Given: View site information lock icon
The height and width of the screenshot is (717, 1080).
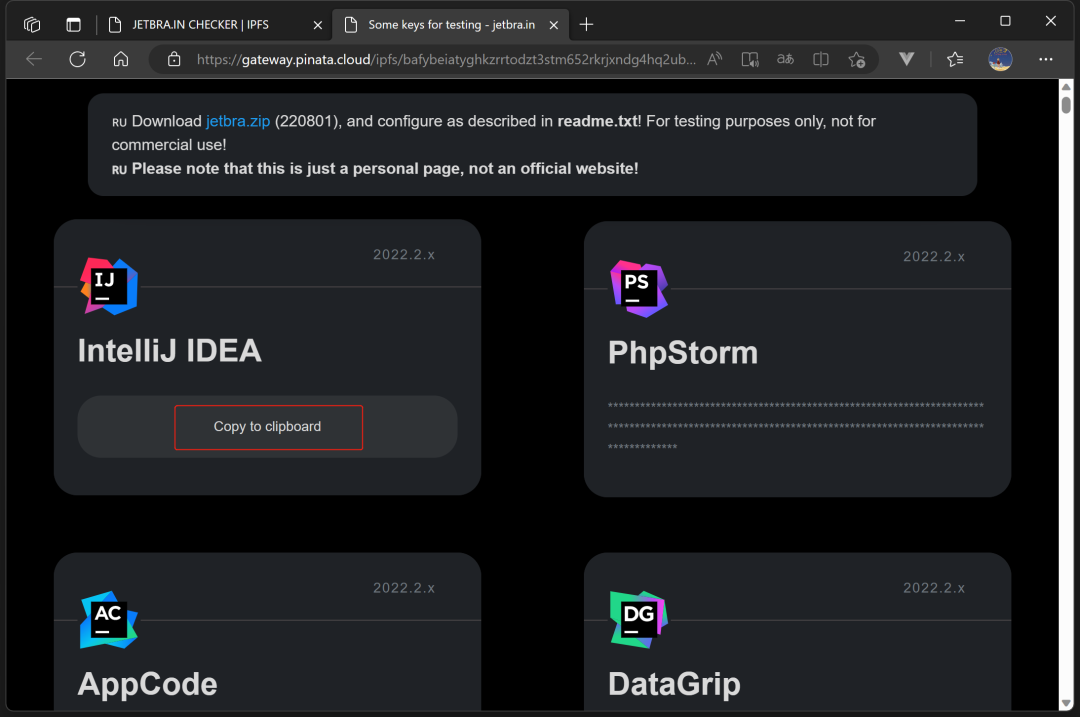Looking at the screenshot, I should click(174, 59).
